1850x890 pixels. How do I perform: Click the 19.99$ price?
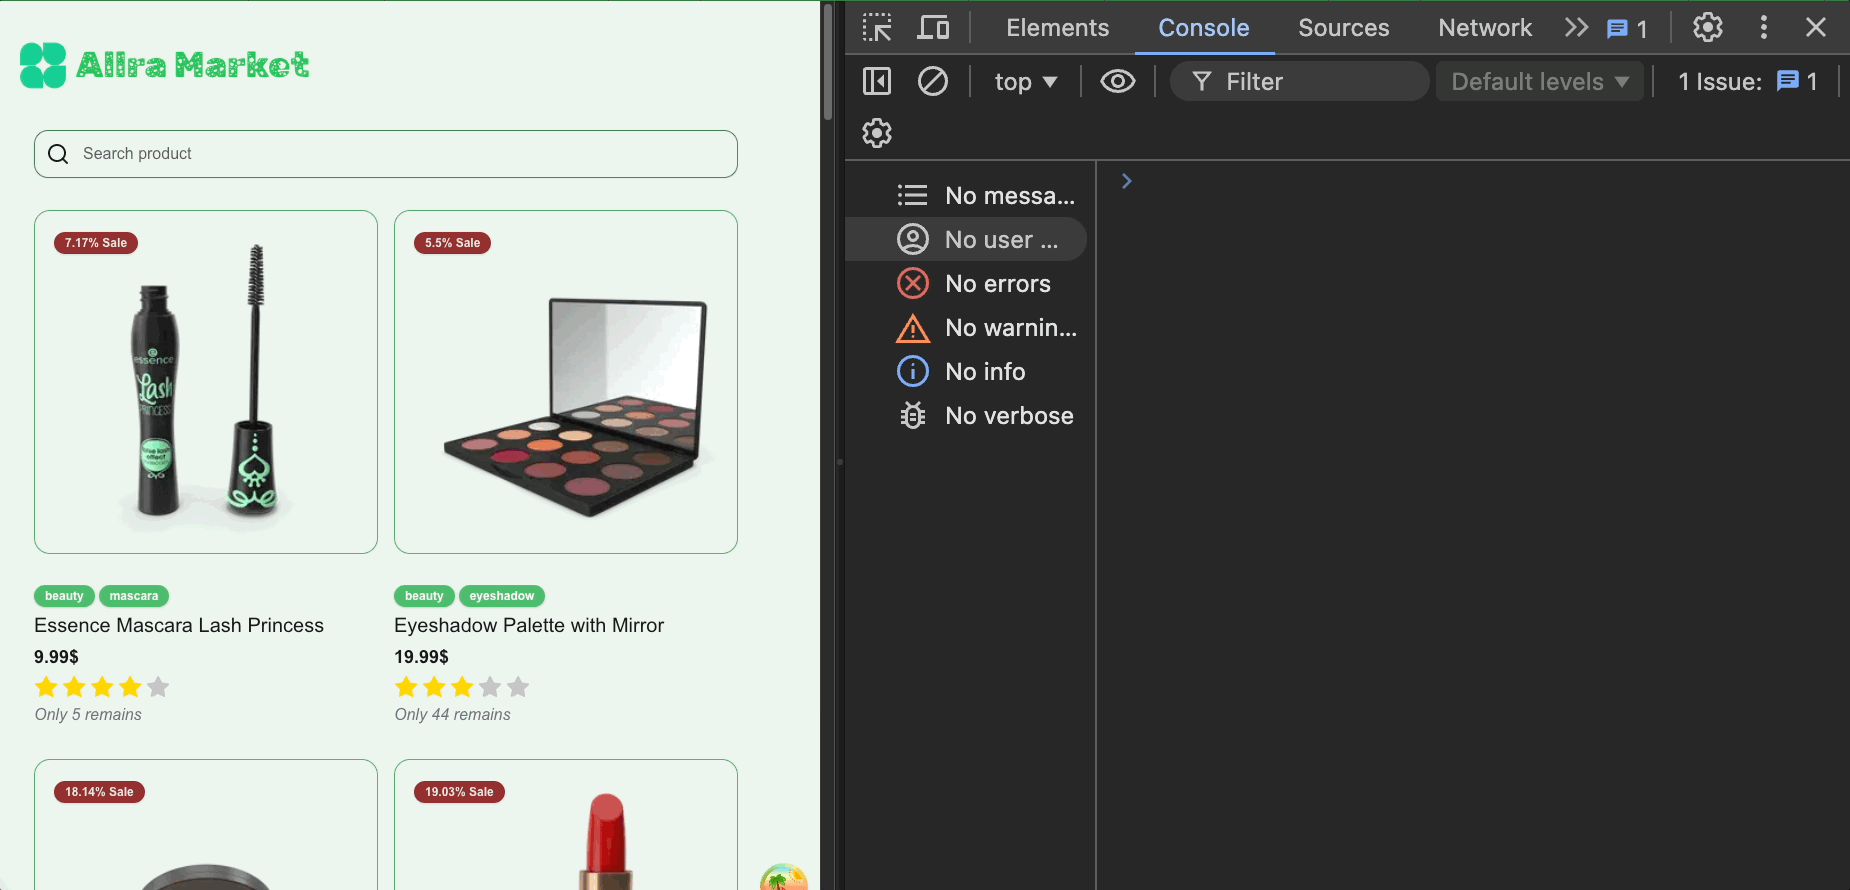tap(421, 657)
